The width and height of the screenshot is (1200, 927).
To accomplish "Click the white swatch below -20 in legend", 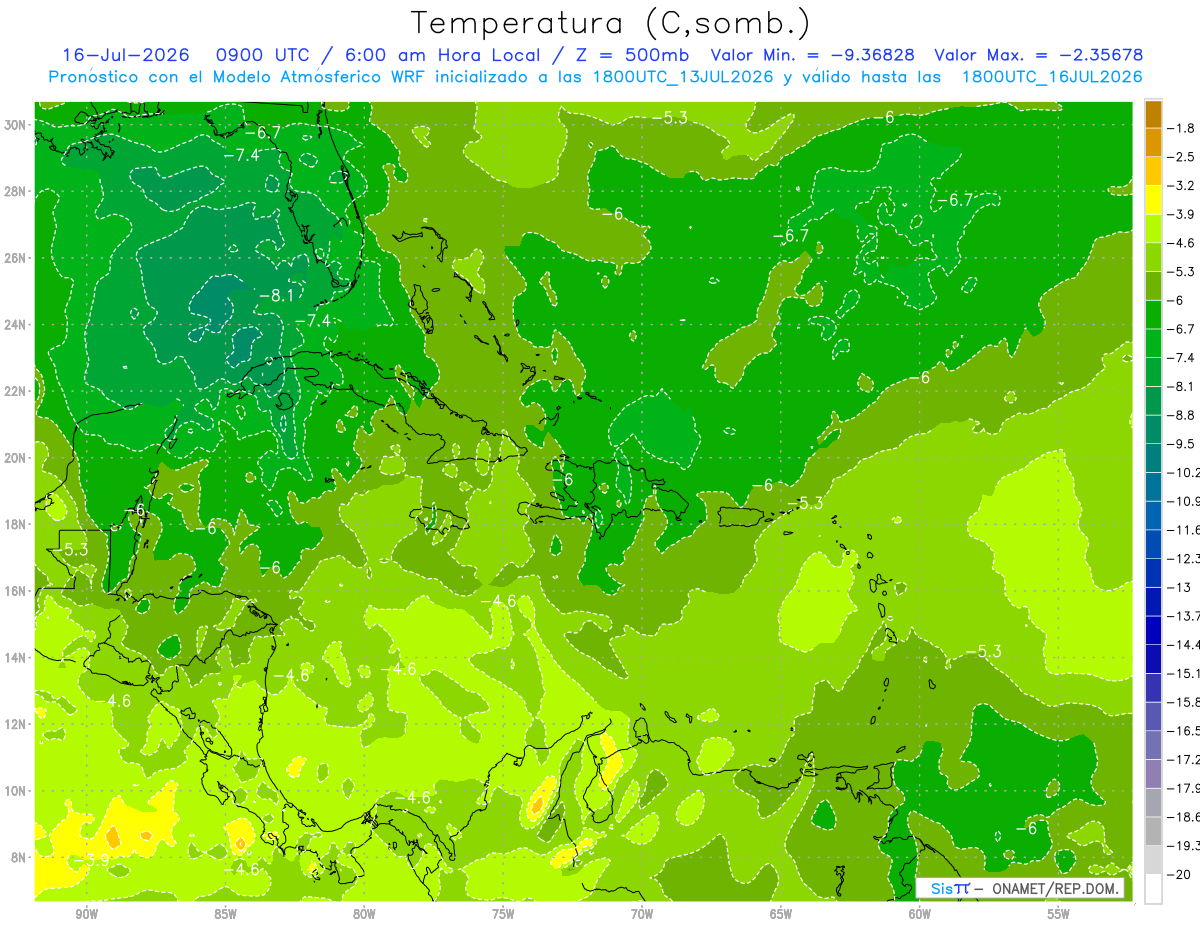I will point(1153,889).
